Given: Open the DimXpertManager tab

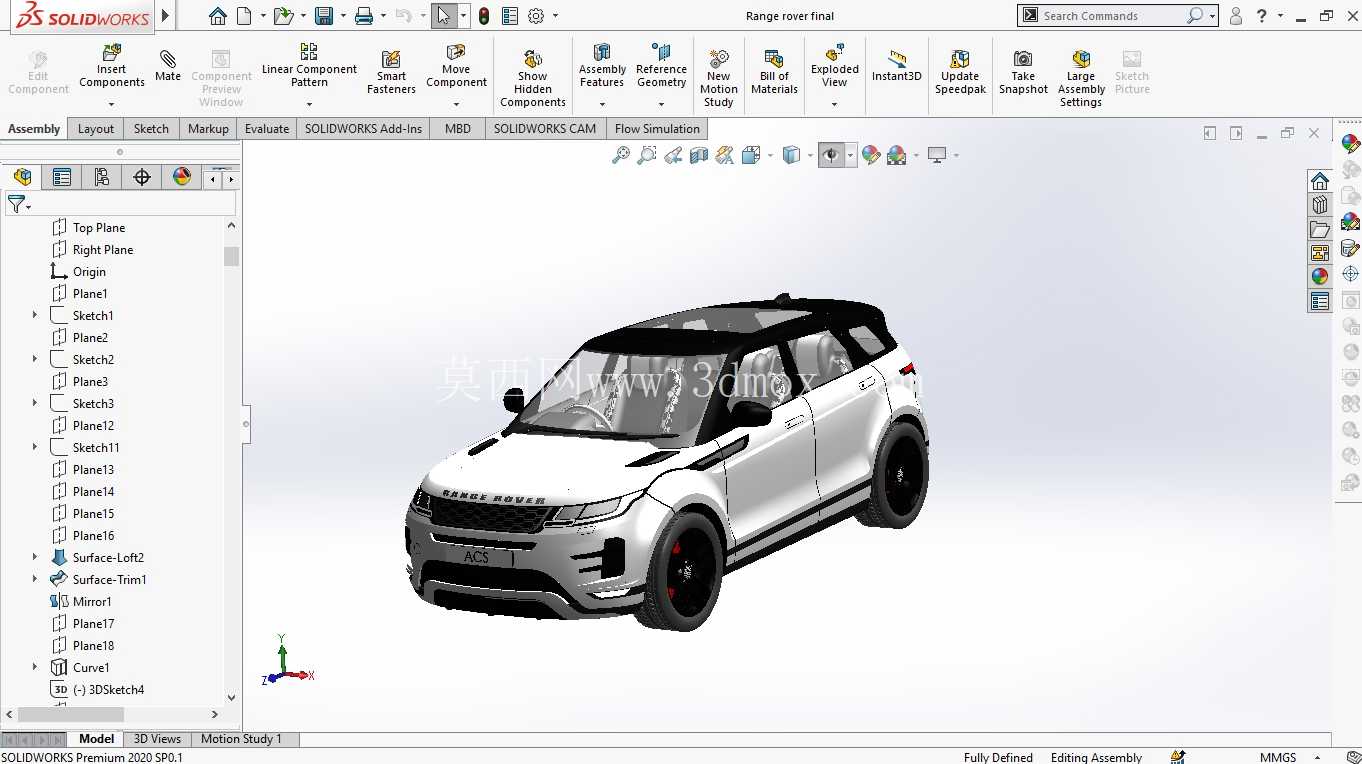Looking at the screenshot, I should [x=142, y=177].
